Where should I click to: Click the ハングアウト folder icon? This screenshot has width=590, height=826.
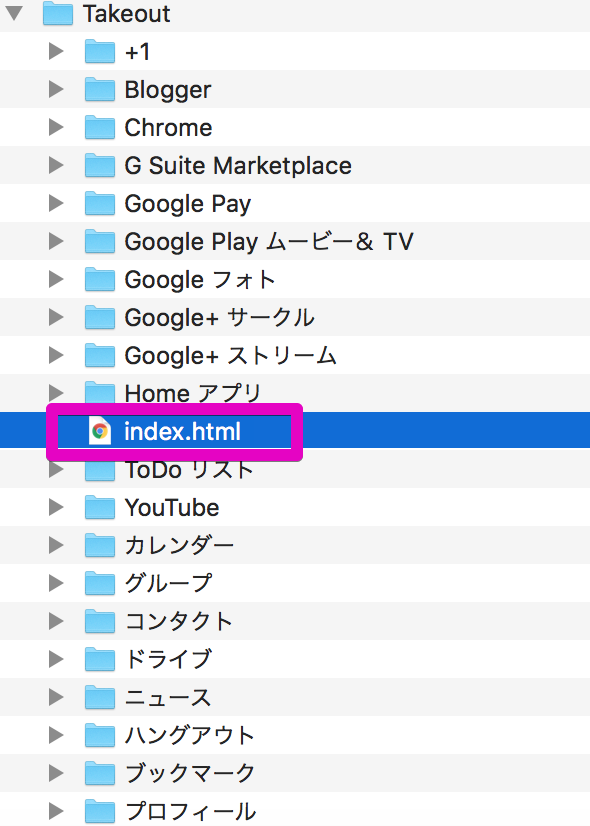[100, 734]
